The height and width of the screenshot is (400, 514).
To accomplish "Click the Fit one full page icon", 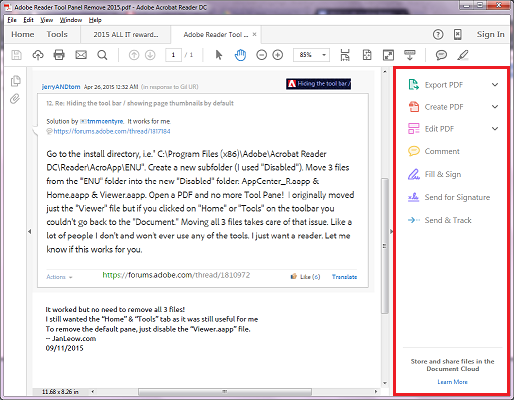I will [367, 55].
